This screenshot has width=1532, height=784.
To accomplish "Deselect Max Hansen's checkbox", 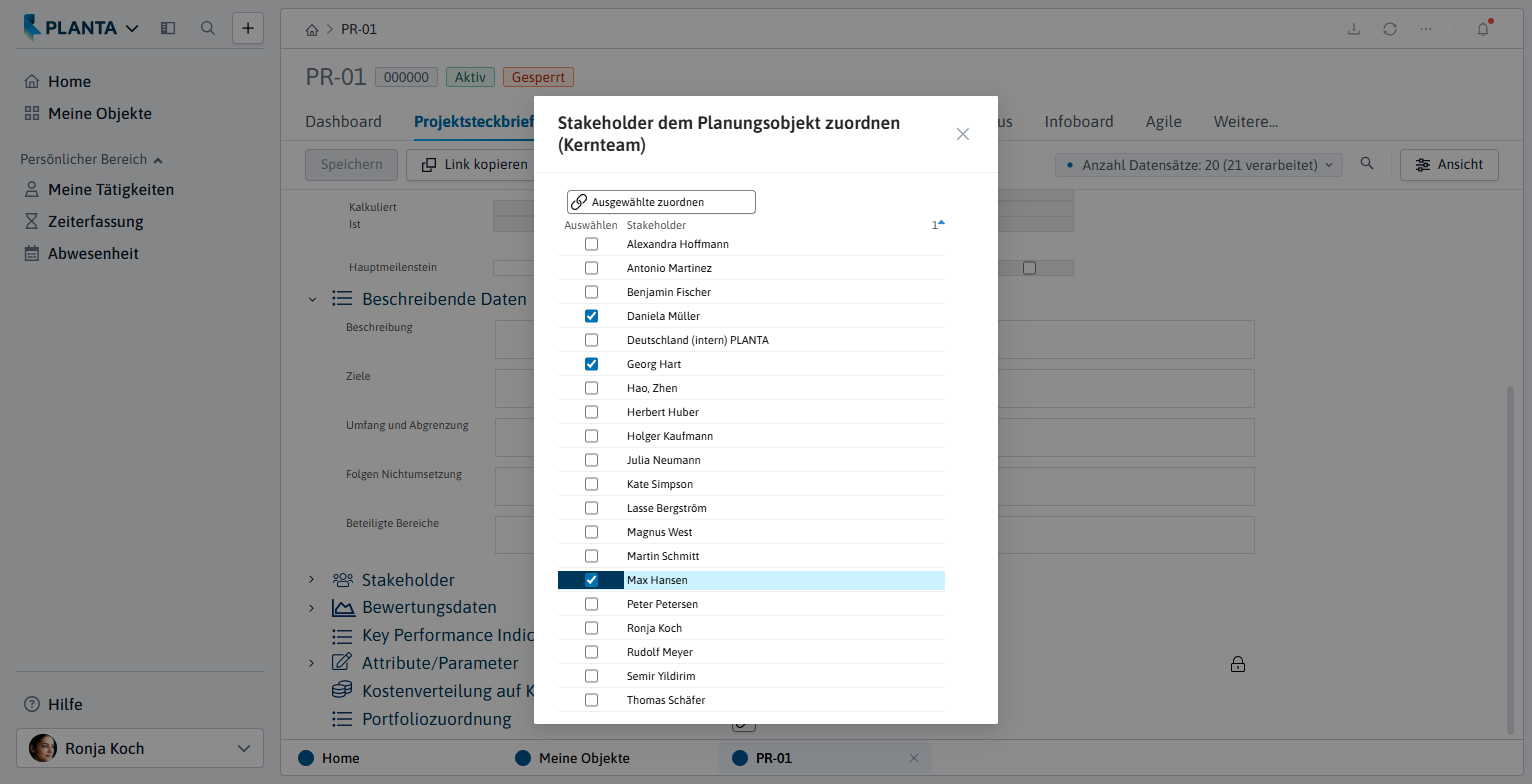I will click(x=591, y=580).
